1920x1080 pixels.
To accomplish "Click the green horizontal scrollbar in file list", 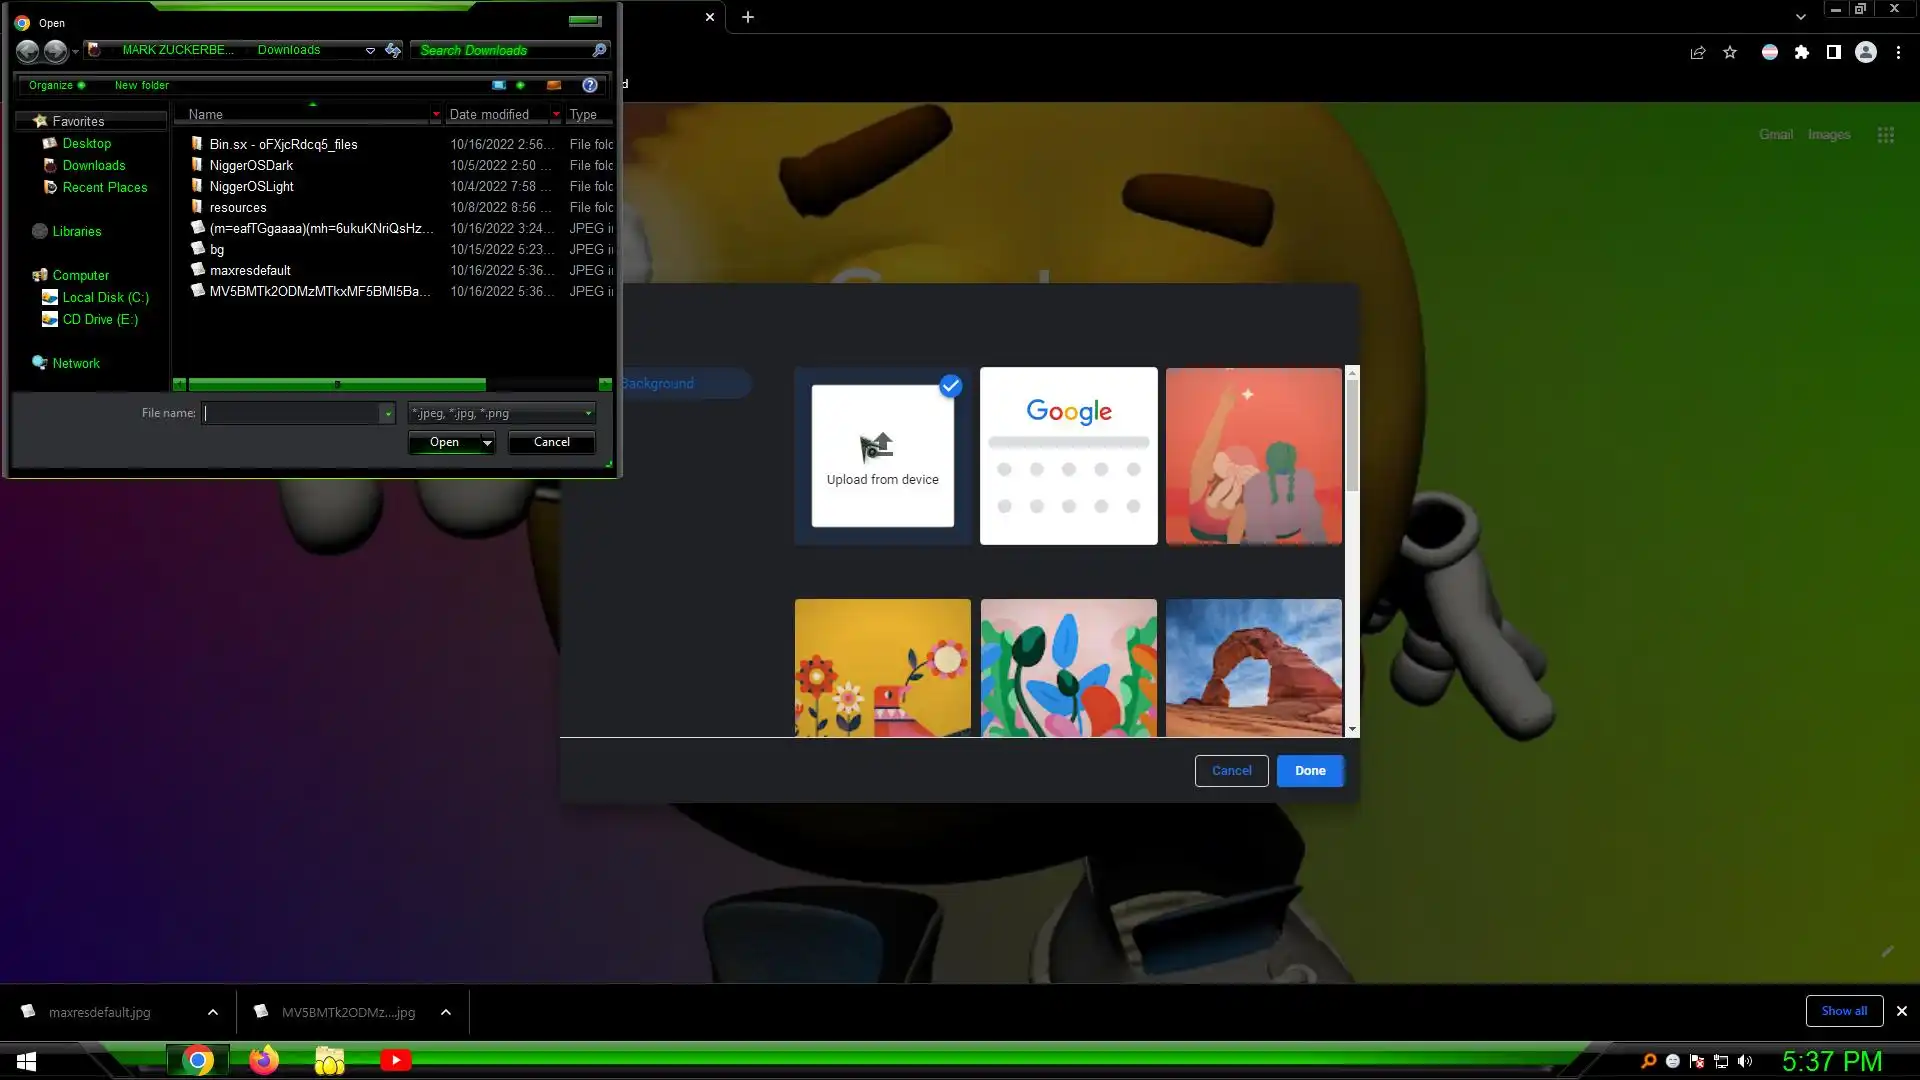I will click(336, 384).
